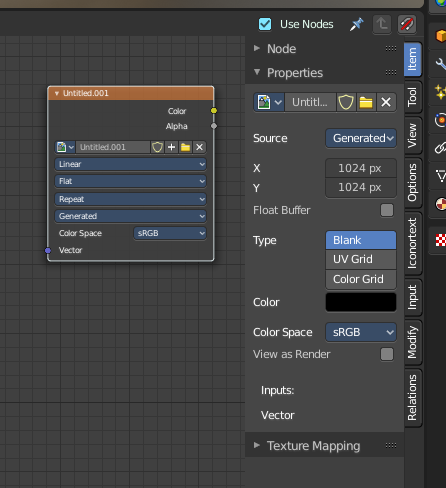
Task: Toggle the snap magnet icon
Action: 407,24
